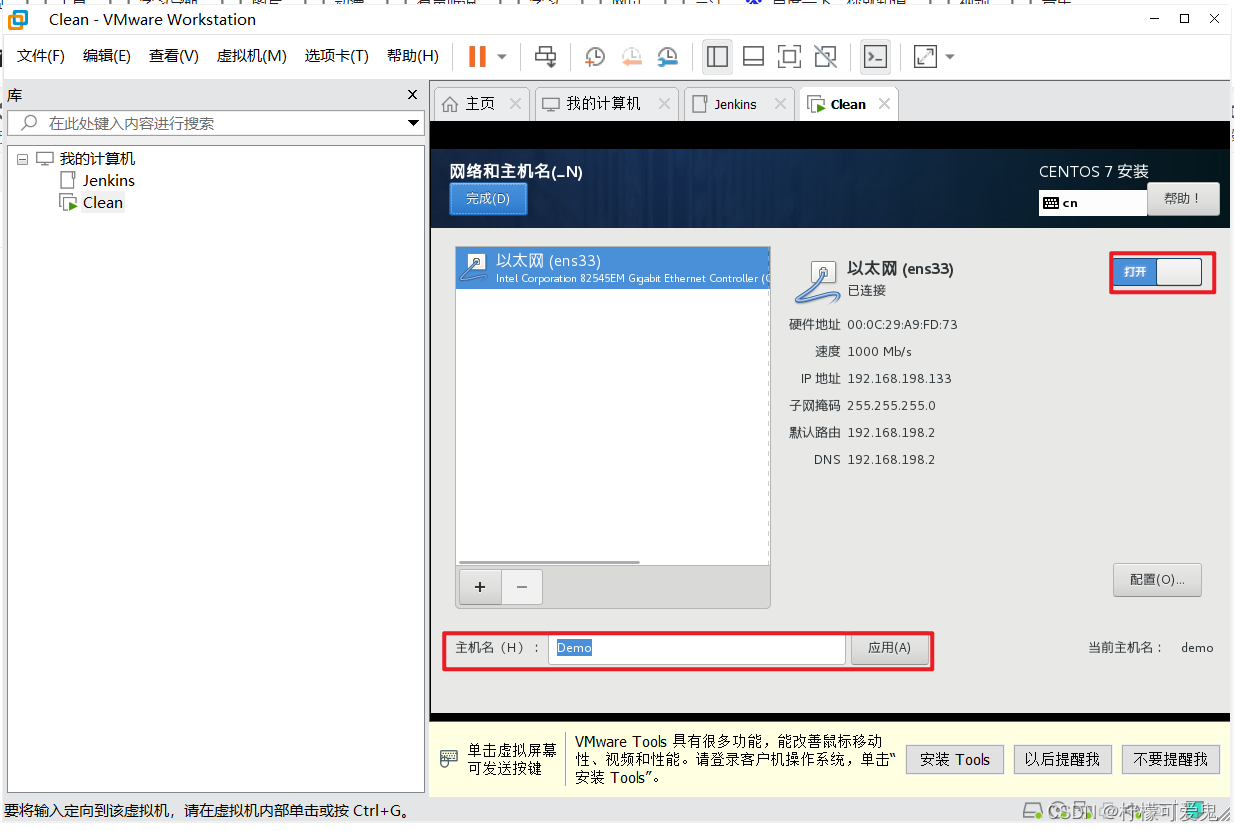This screenshot has height=831, width=1234.
Task: Switch to the 主页 tab
Action: tap(480, 104)
